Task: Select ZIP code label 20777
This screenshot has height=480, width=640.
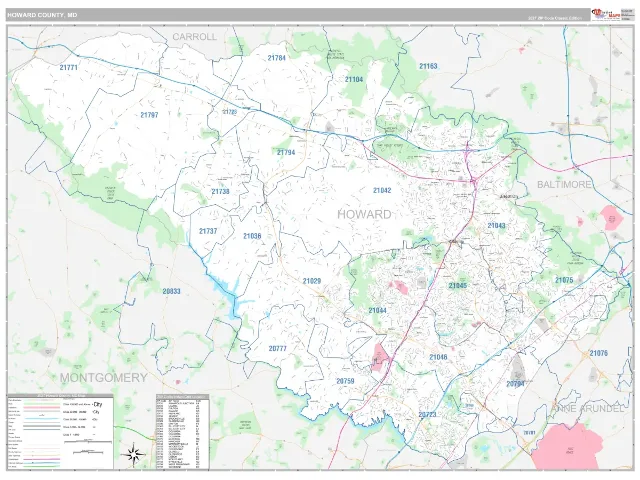Action: click(x=278, y=349)
